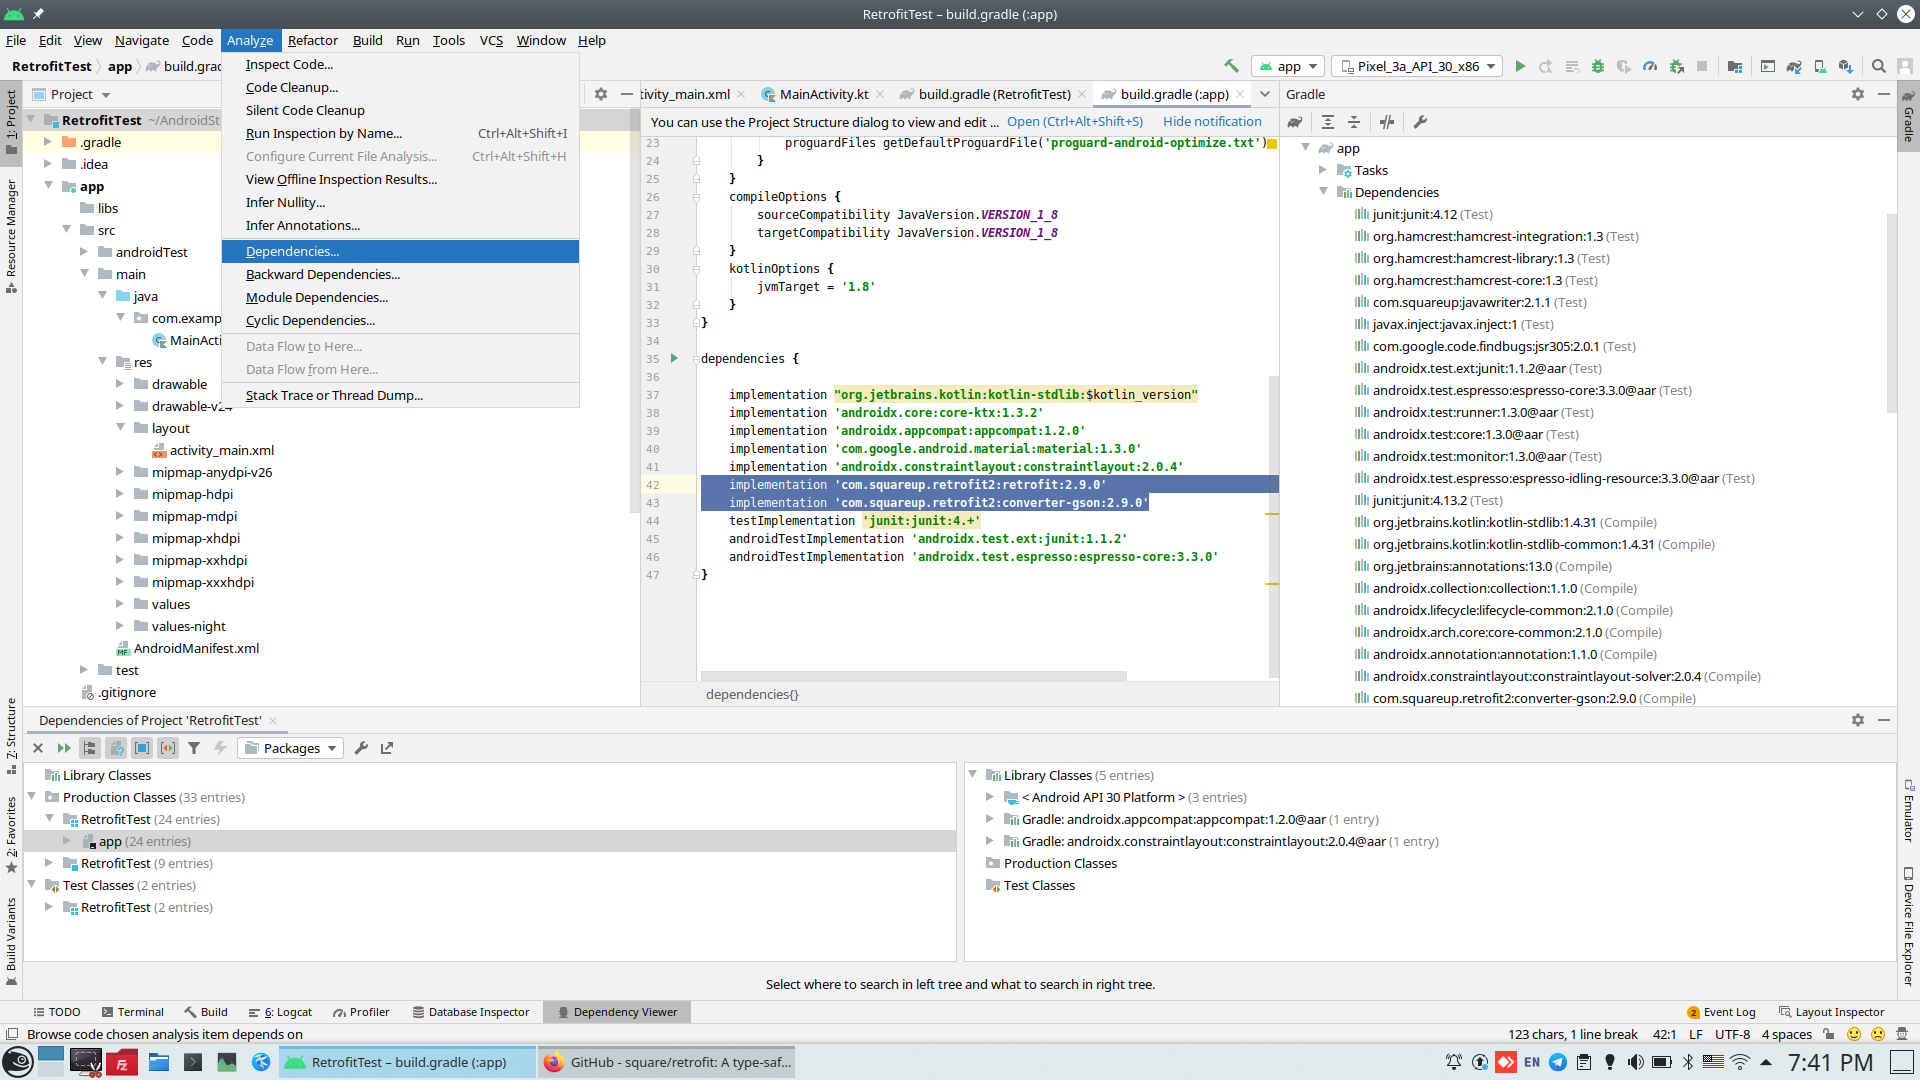Image resolution: width=1920 pixels, height=1080 pixels.
Task: Click the Debug app bug icon
Action: pos(1598,66)
